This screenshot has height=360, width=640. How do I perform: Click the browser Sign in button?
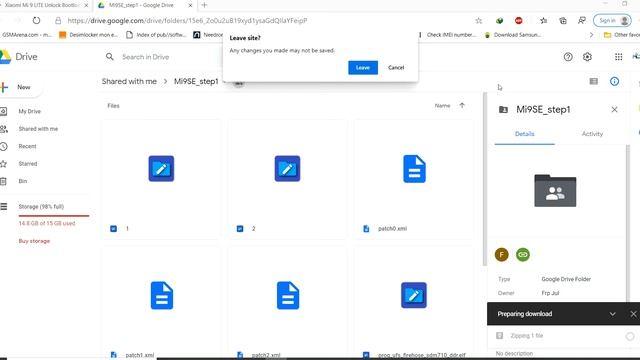pyautogui.click(x=612, y=20)
